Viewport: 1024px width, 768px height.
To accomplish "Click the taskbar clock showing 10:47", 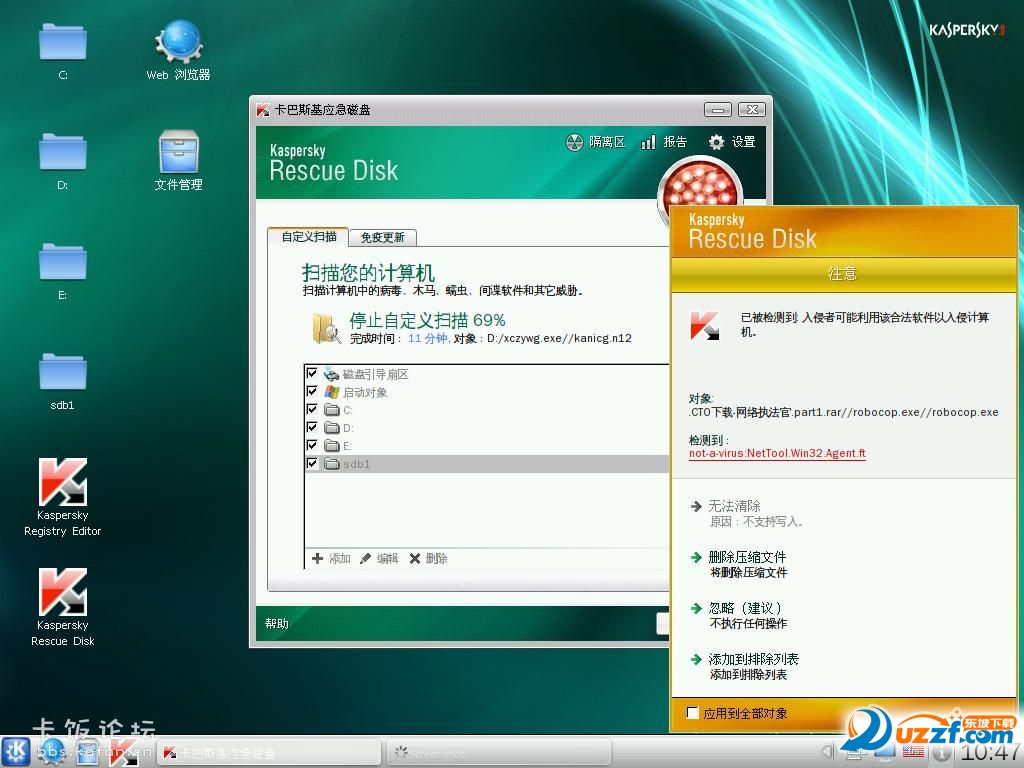I will click(992, 752).
